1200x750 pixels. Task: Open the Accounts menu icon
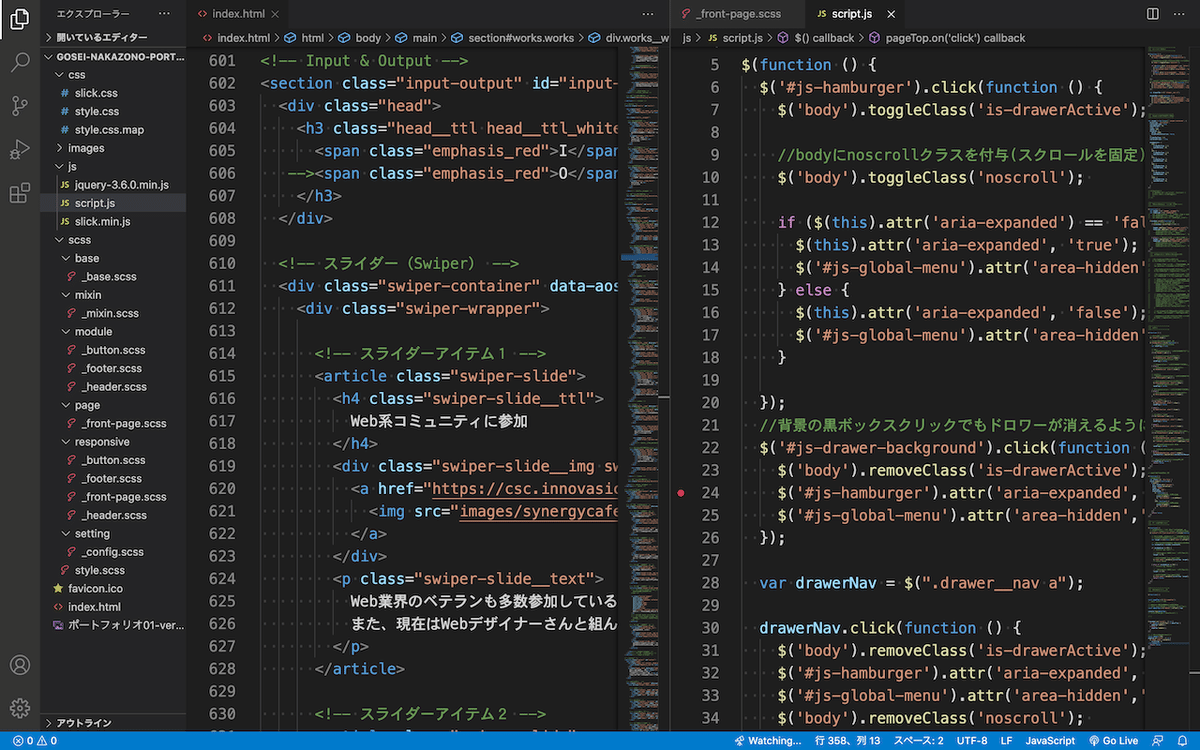tap(20, 665)
